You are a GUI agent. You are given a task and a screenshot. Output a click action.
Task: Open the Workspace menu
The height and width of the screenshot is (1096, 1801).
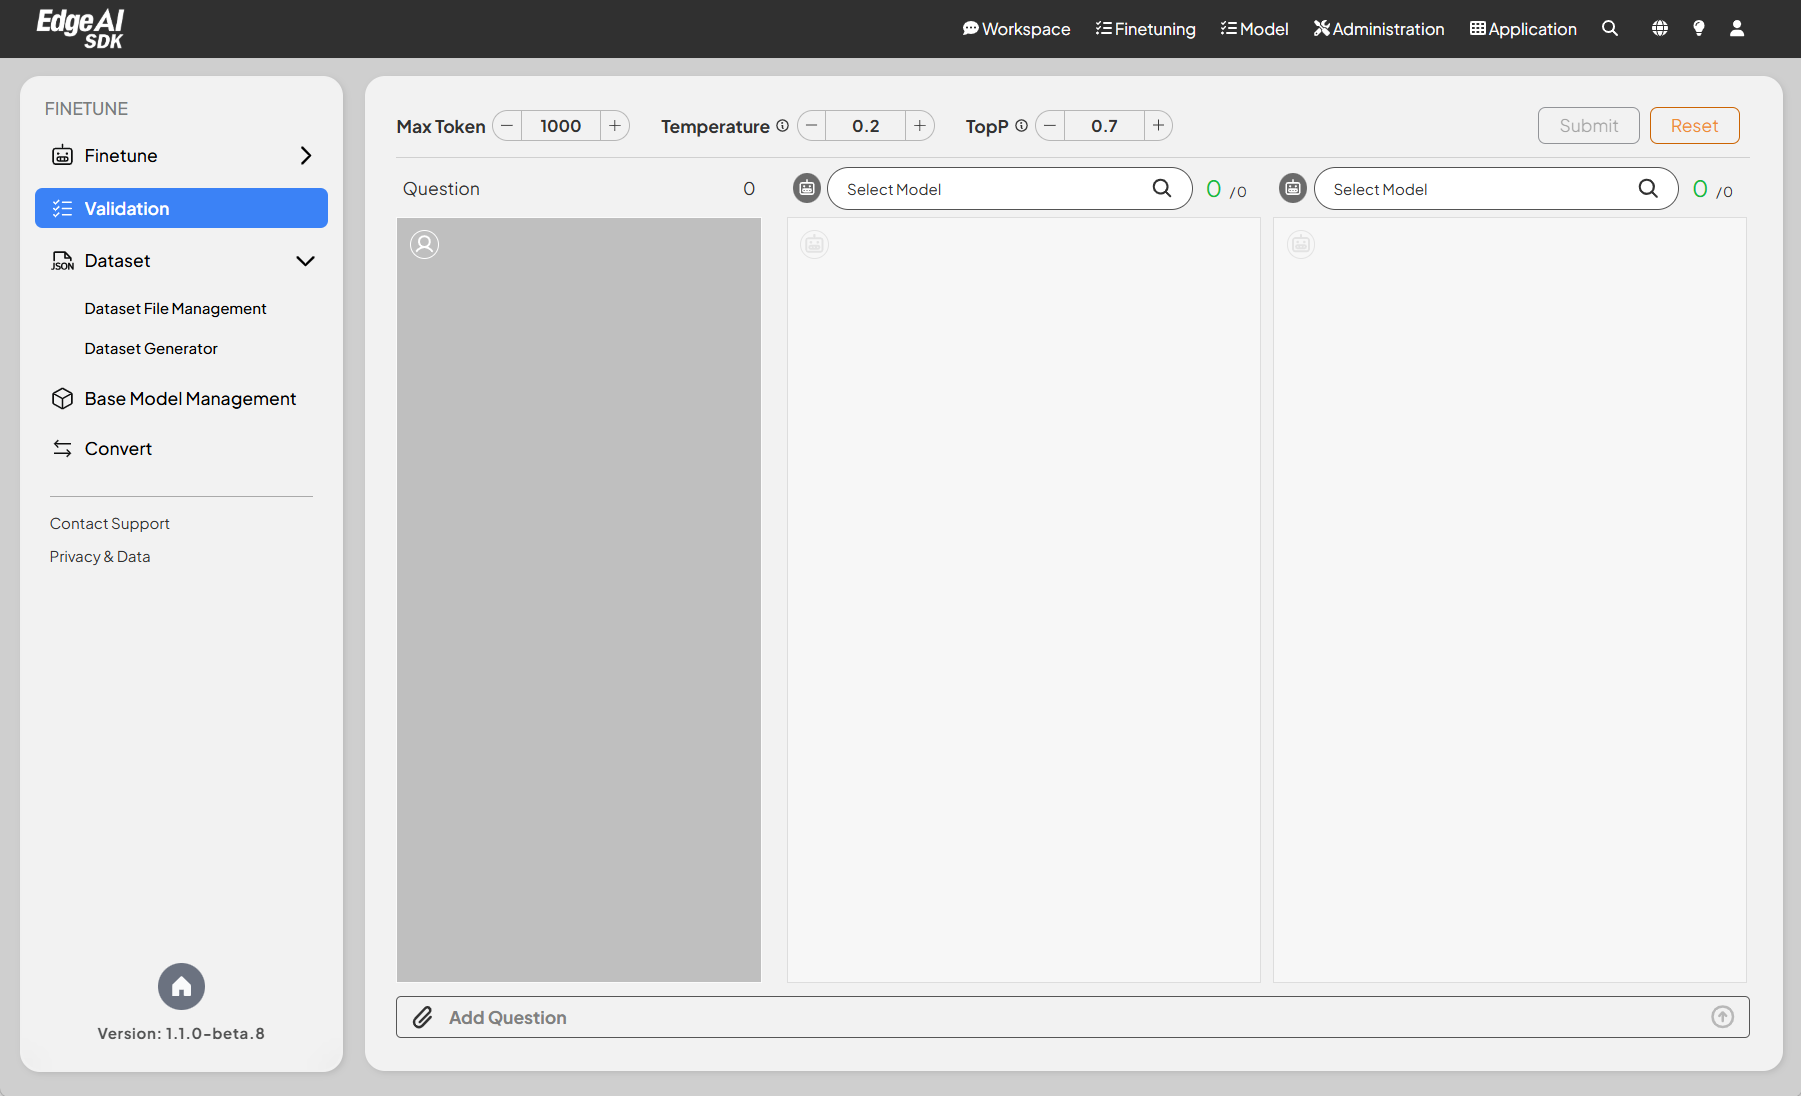pyautogui.click(x=1016, y=29)
